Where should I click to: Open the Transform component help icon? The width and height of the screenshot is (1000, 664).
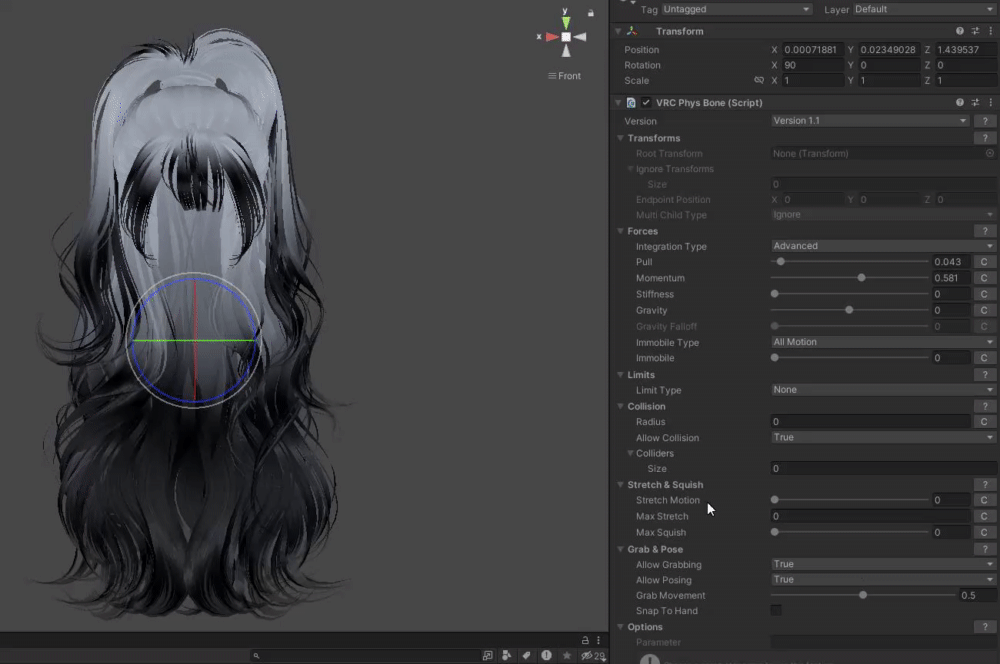pos(960,31)
